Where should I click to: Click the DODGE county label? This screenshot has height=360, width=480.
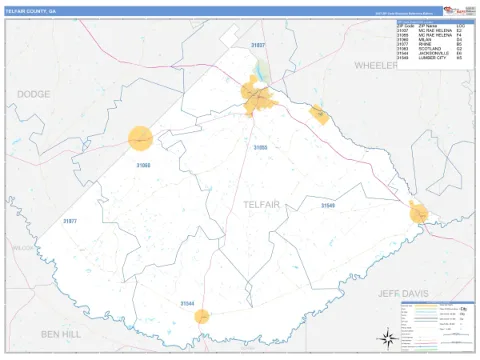click(x=33, y=94)
